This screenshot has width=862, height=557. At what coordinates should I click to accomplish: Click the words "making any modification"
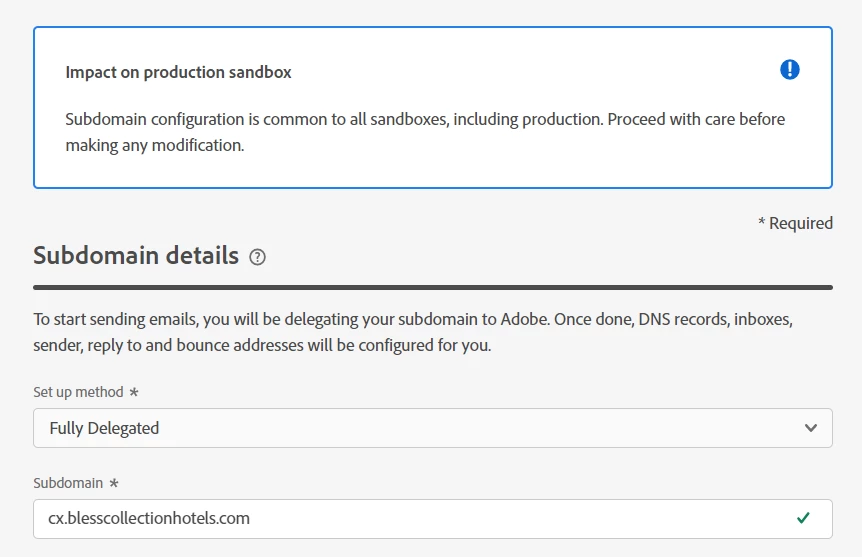pyautogui.click(x=155, y=145)
